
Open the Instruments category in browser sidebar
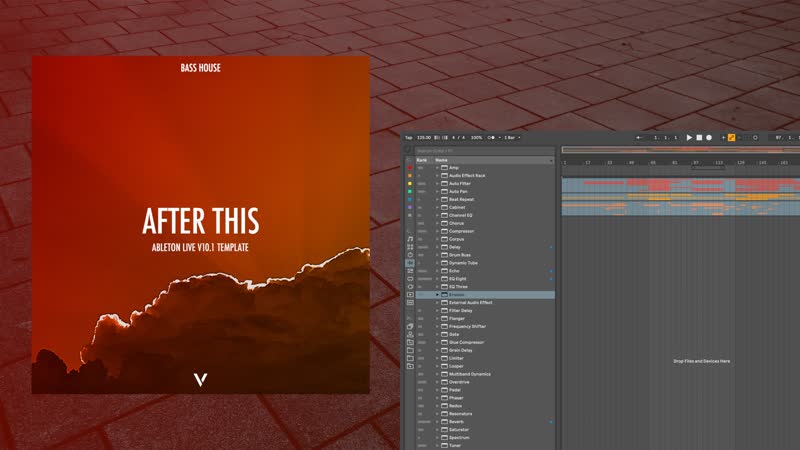coord(410,255)
